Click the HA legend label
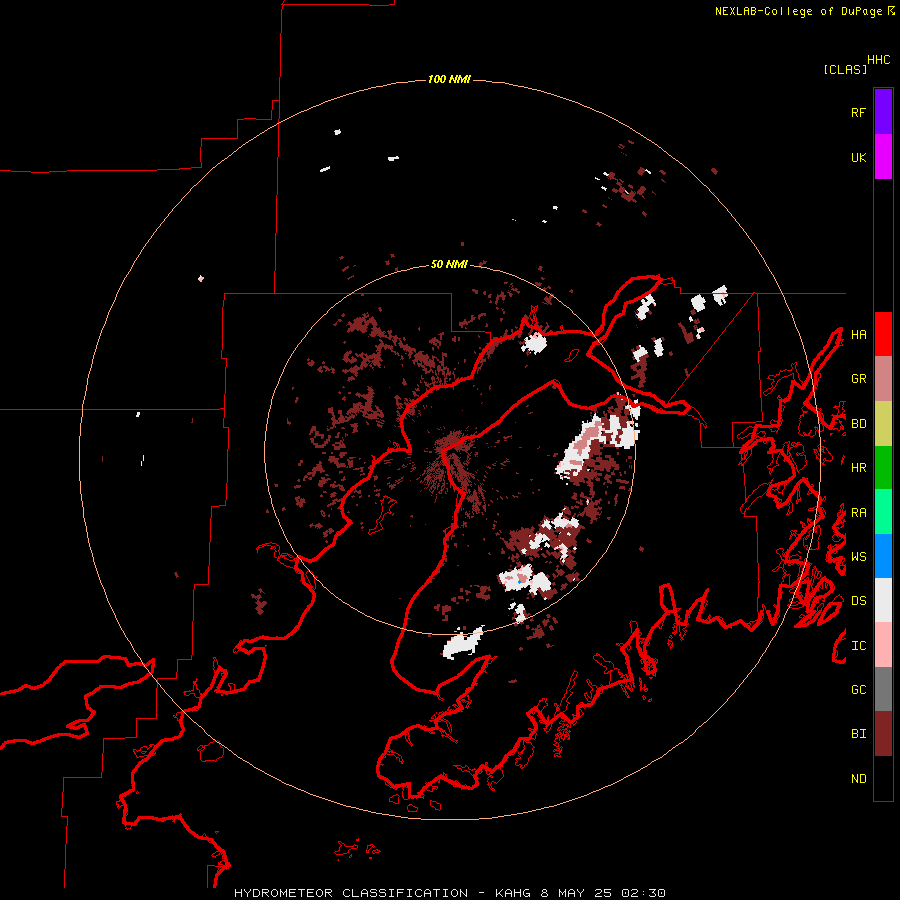This screenshot has height=900, width=900. pyautogui.click(x=858, y=335)
